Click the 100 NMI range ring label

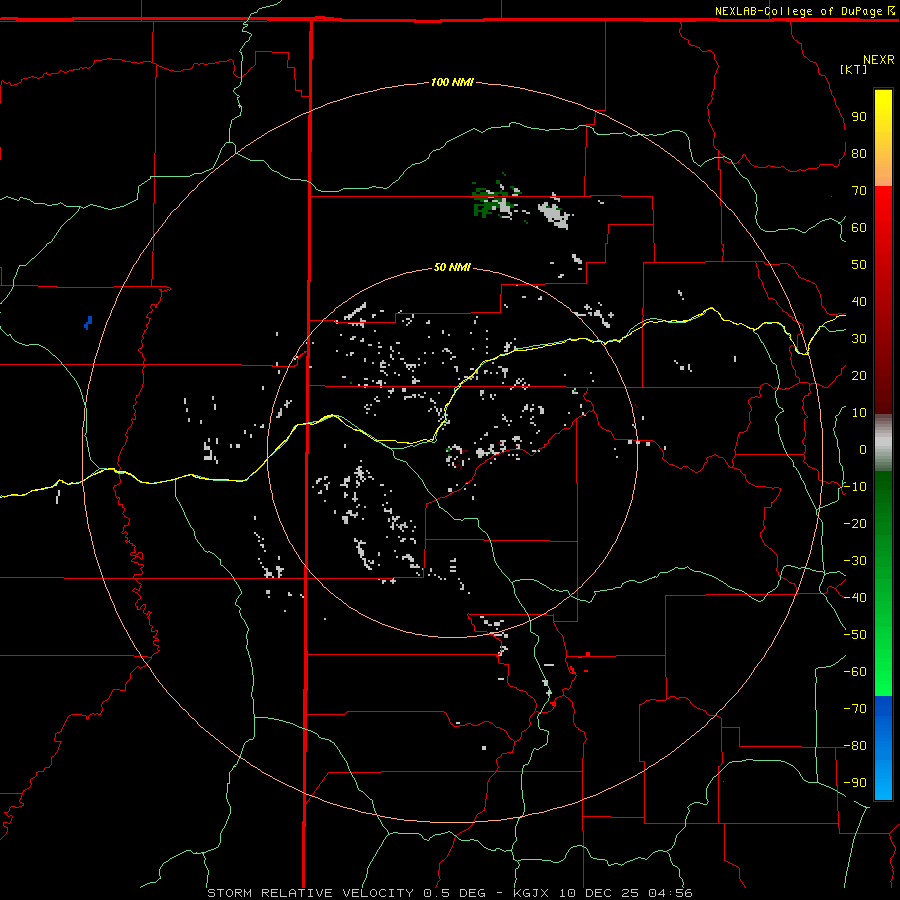click(x=452, y=82)
